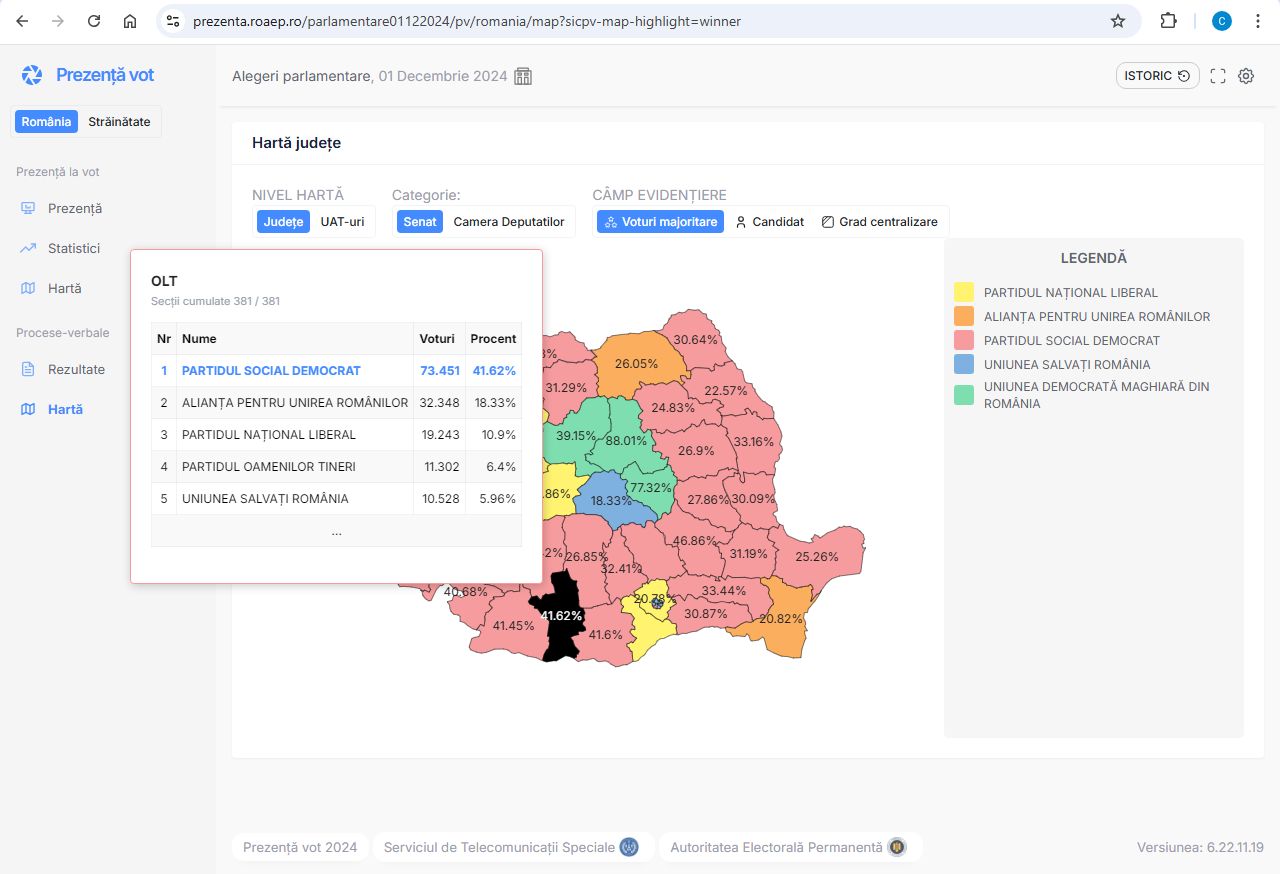Select Grad centralizare highlight option
Image resolution: width=1280 pixels, height=874 pixels.
[x=879, y=222]
